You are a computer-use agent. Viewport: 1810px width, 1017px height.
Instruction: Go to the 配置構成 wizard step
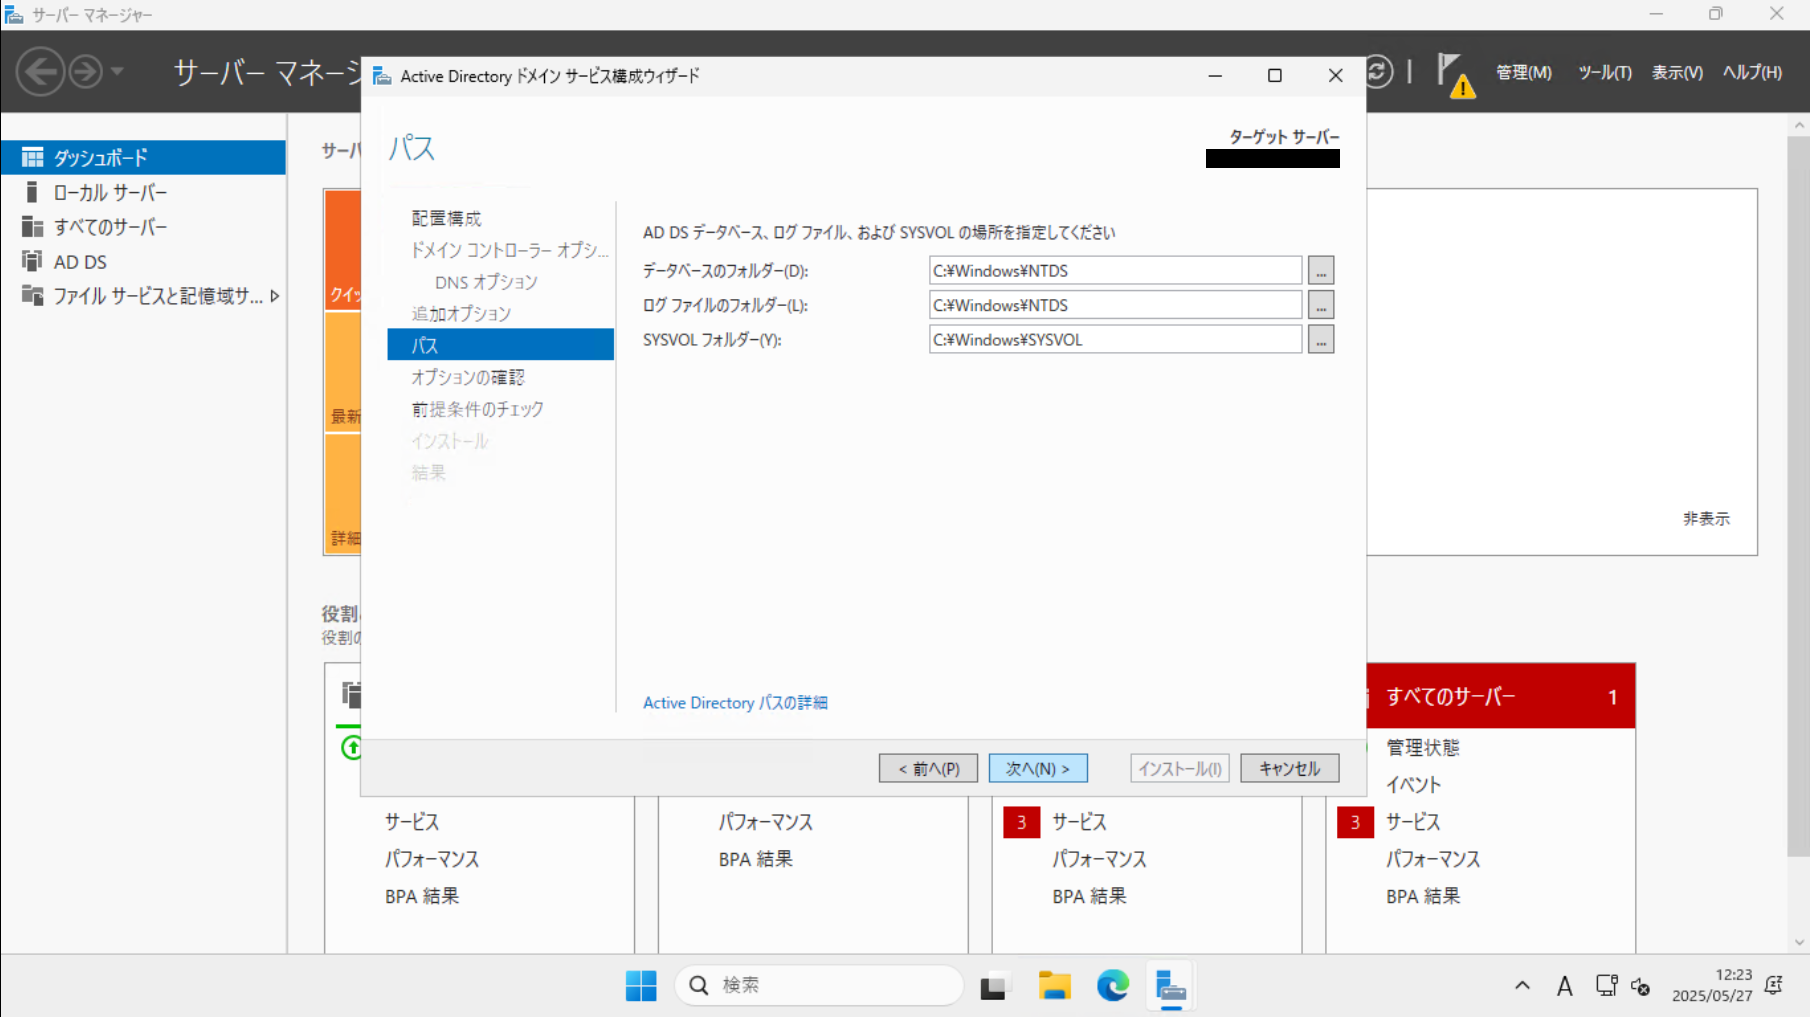pos(446,218)
